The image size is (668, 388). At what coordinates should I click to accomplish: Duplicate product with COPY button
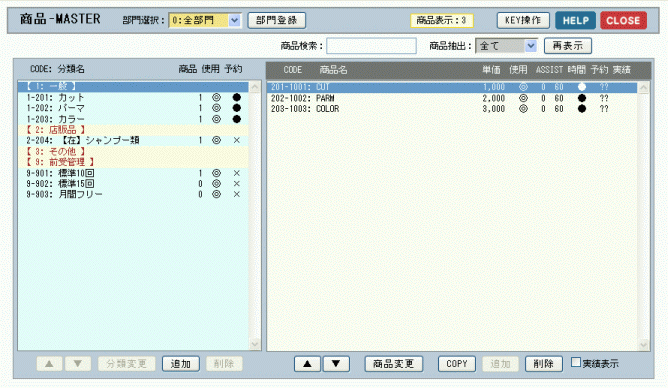pyautogui.click(x=457, y=364)
